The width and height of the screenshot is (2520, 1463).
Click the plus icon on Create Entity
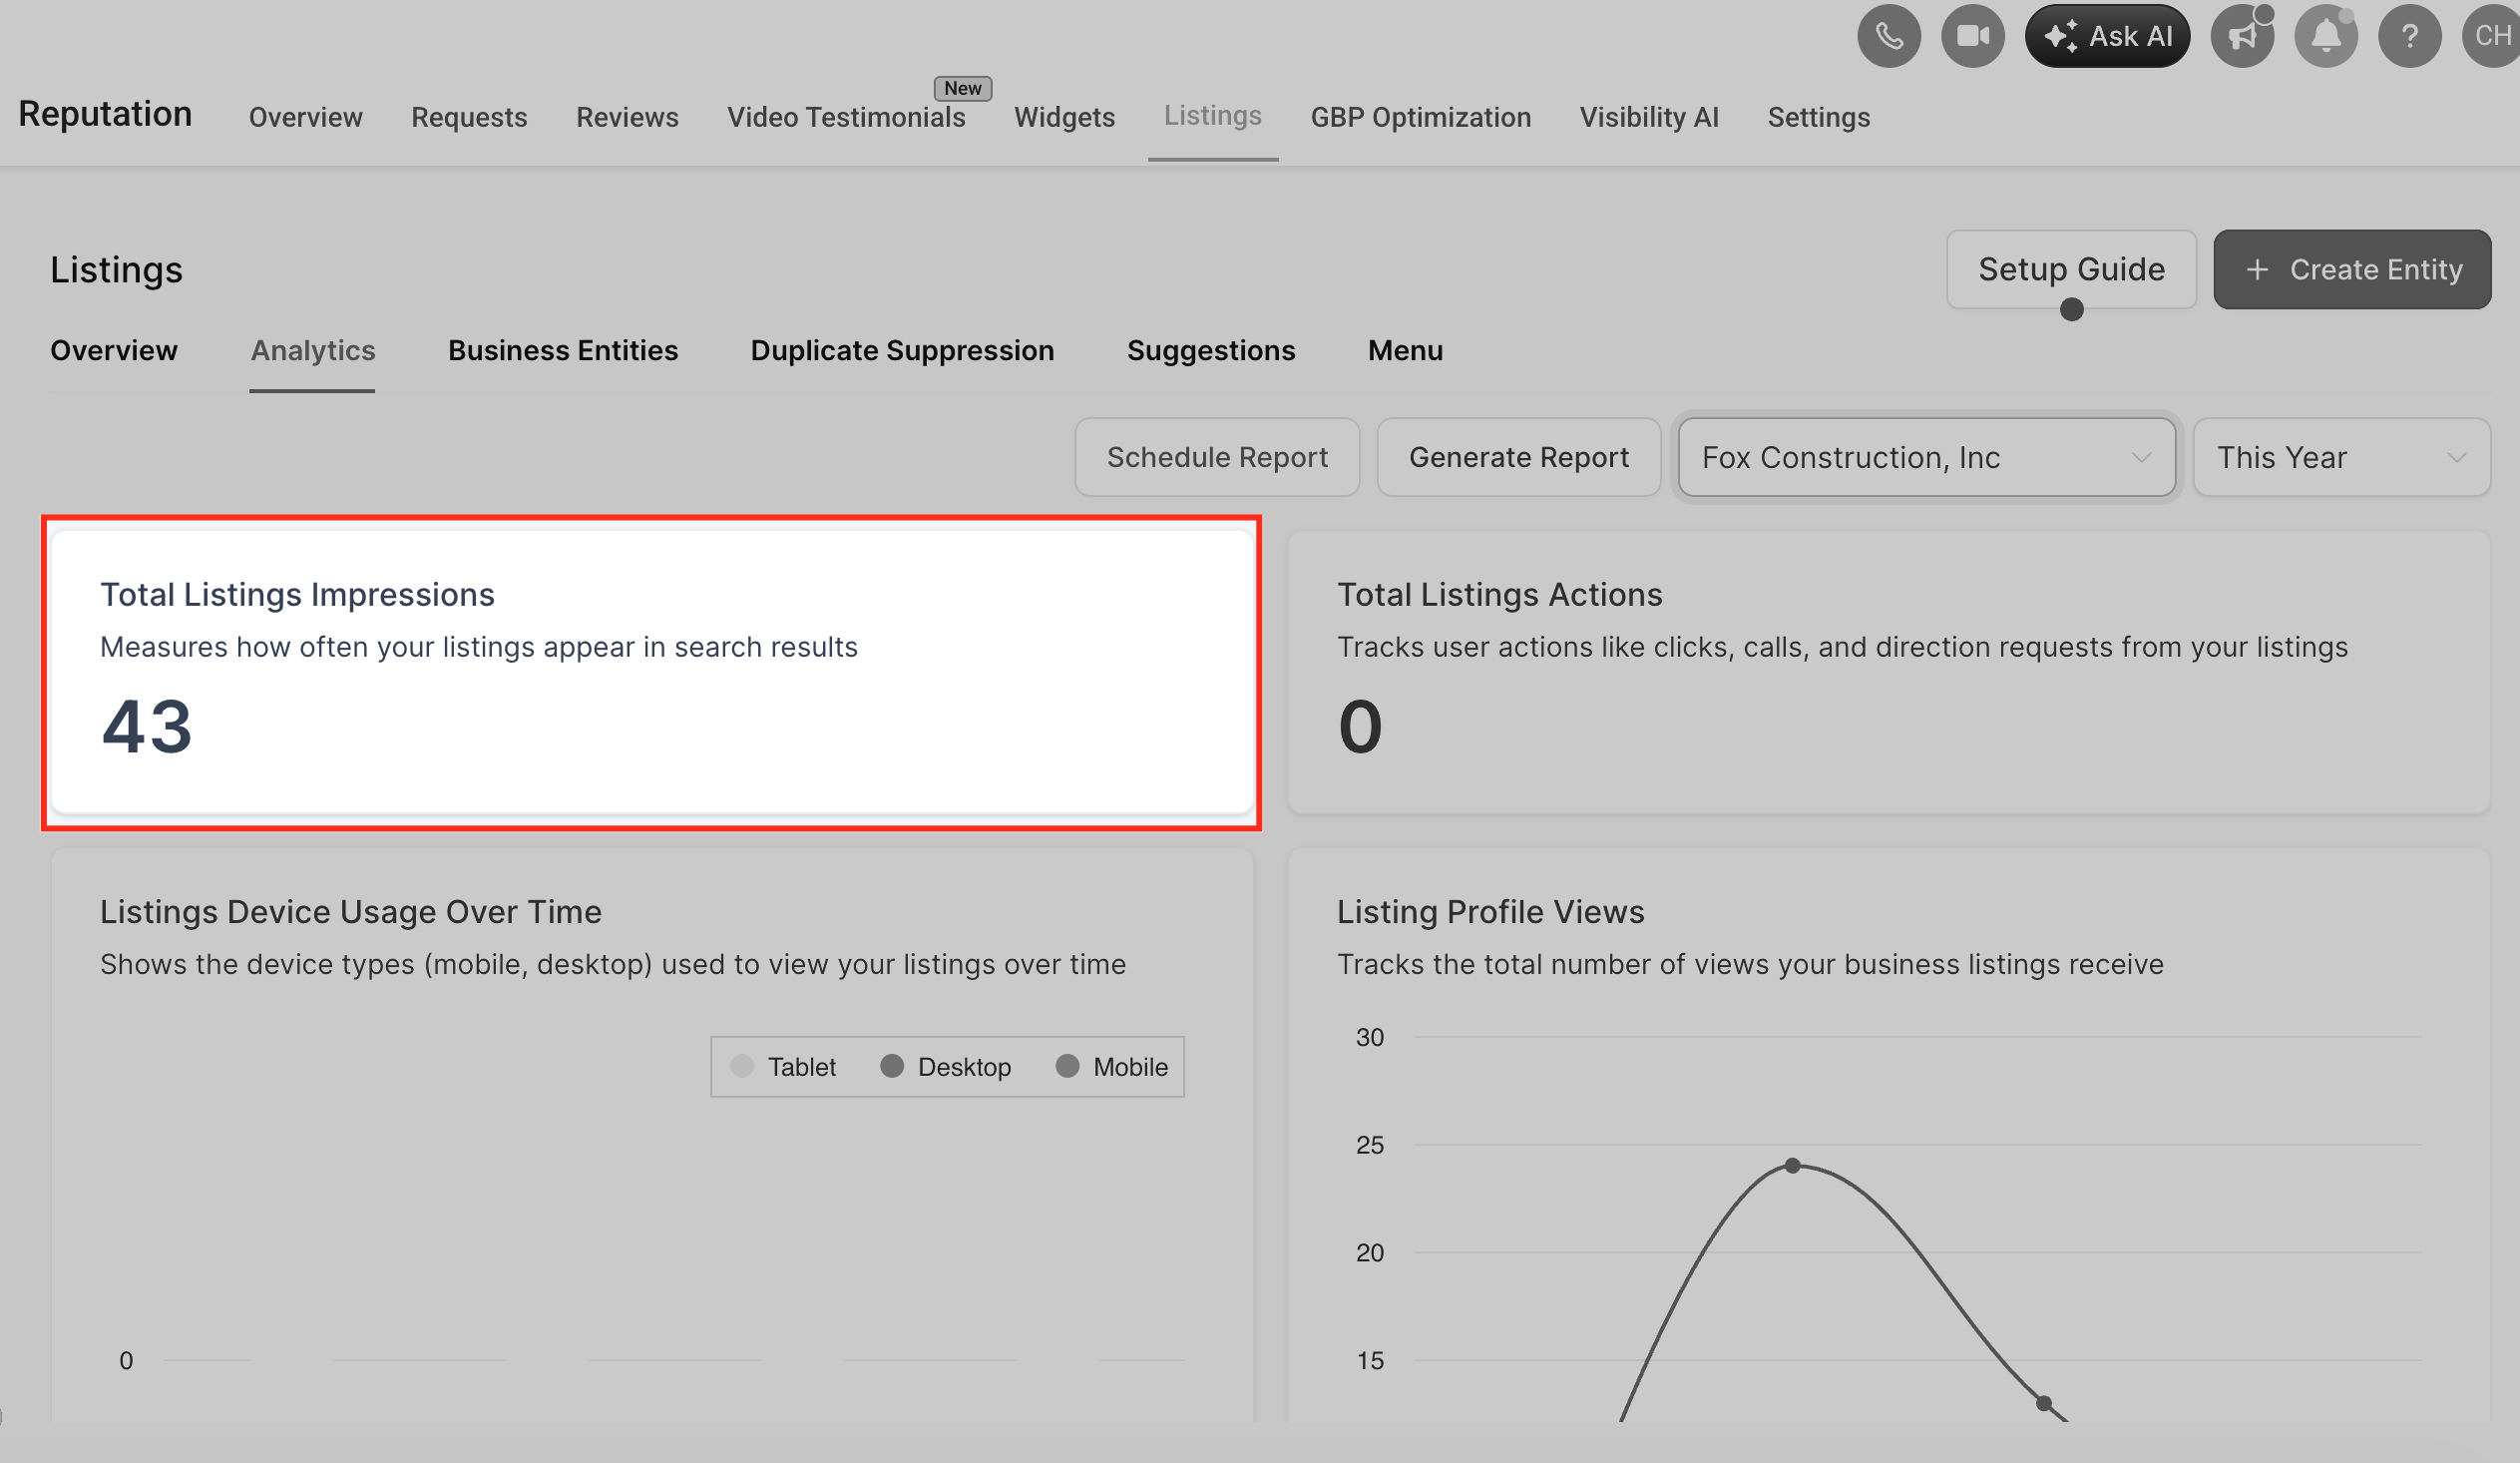point(2257,270)
